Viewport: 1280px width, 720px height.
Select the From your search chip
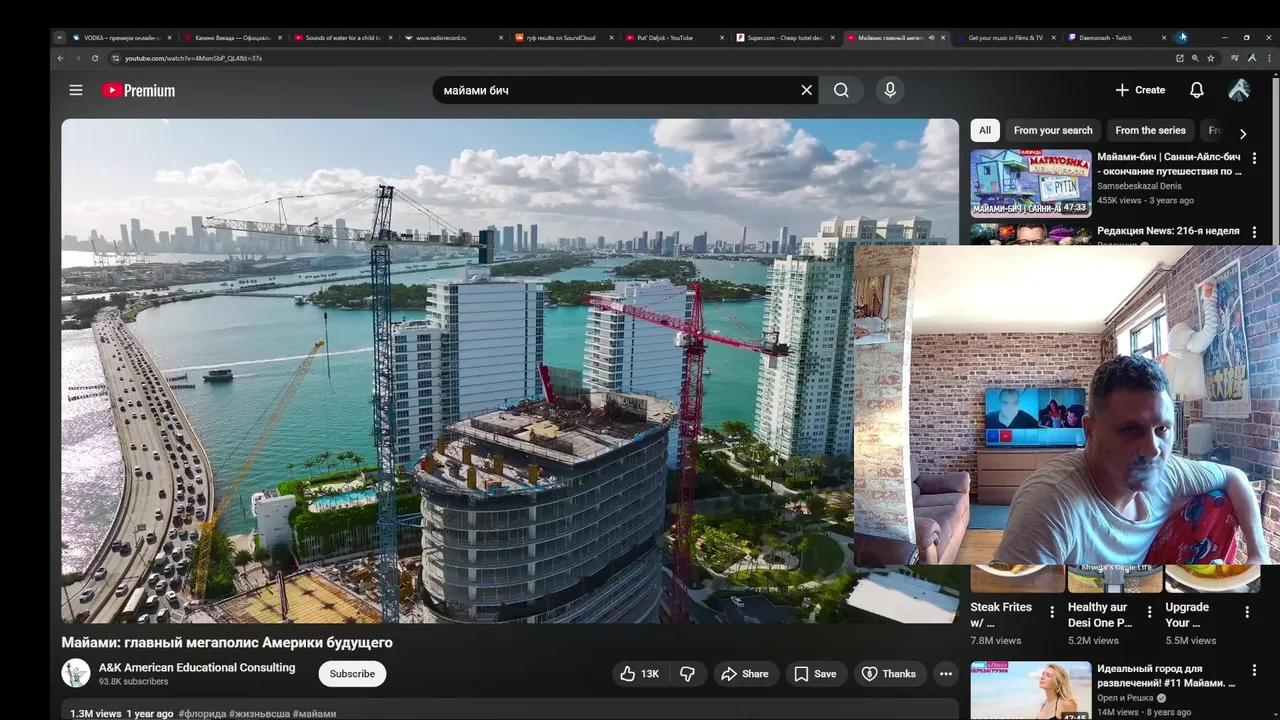coord(1053,130)
